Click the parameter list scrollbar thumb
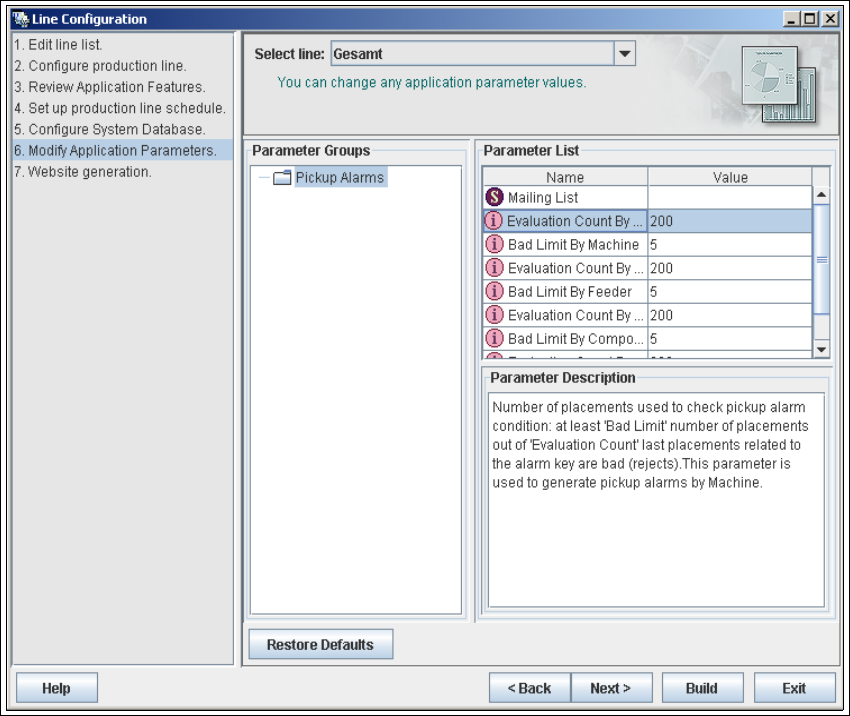This screenshot has height=716, width=850. (821, 259)
